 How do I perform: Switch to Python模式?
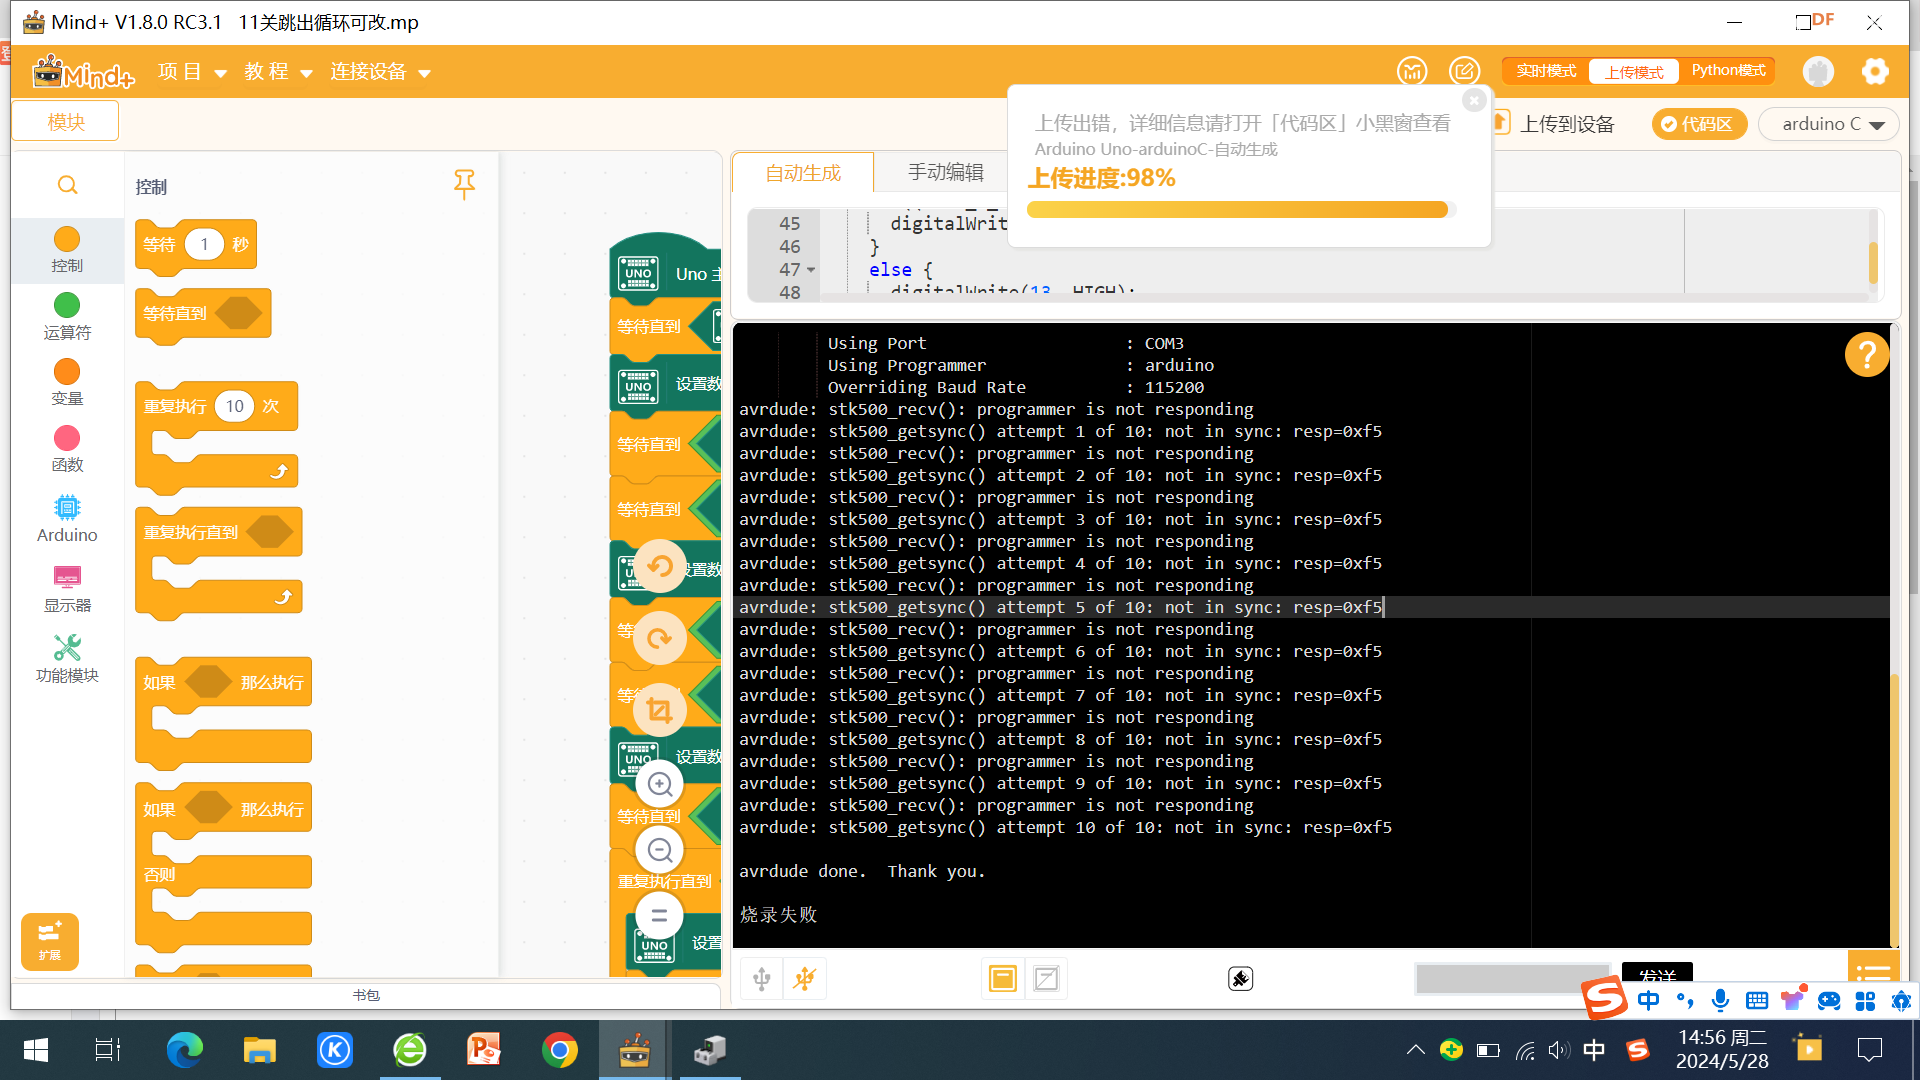[1728, 70]
